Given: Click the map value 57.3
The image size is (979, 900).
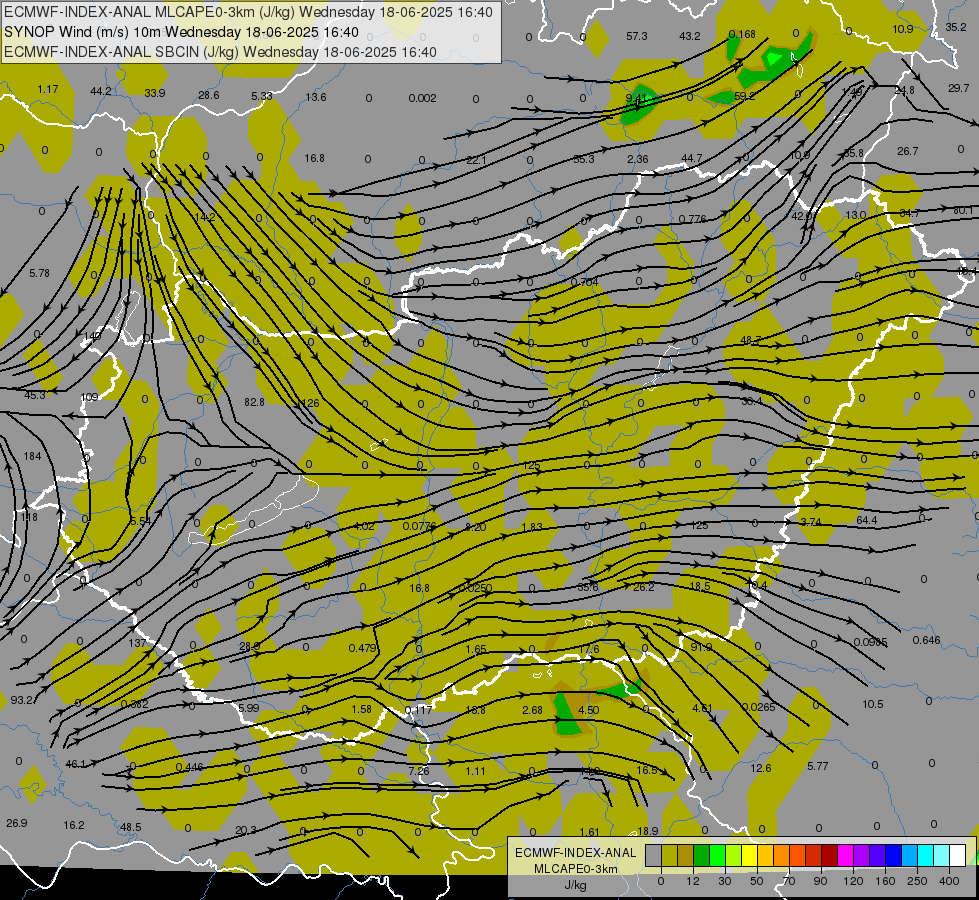Looking at the screenshot, I should point(637,36).
